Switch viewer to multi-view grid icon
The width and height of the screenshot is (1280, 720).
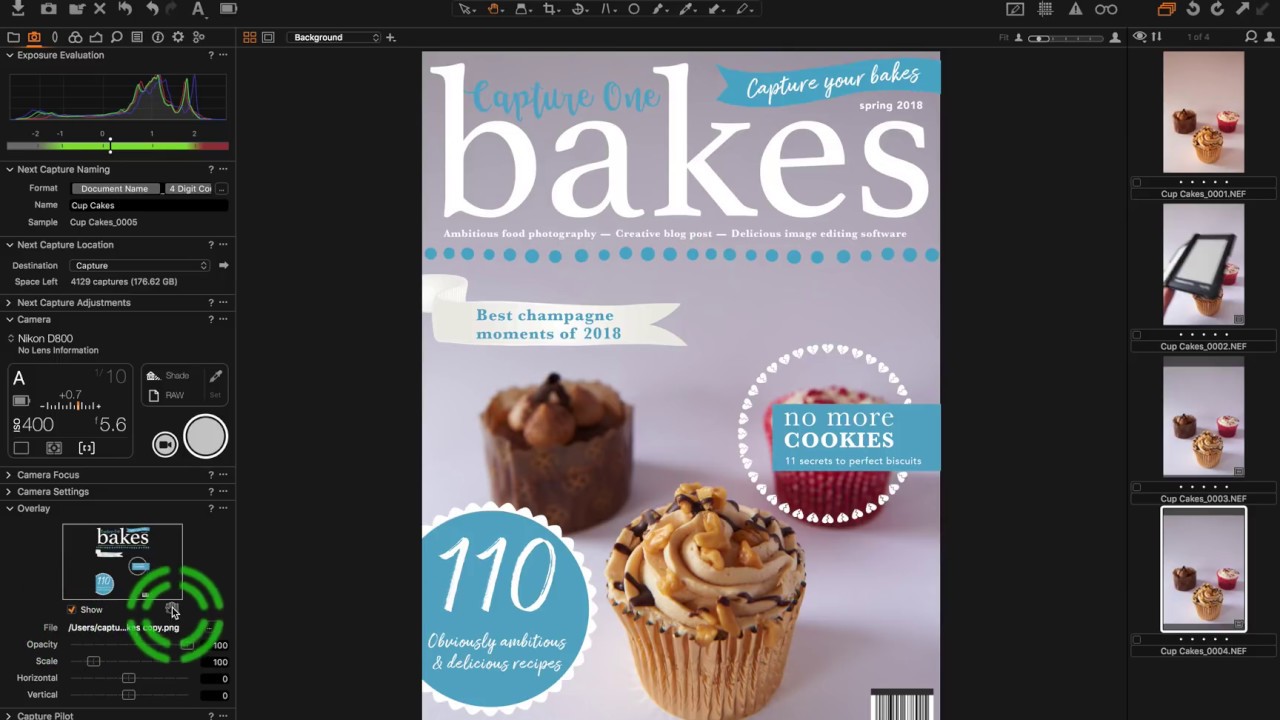[249, 37]
